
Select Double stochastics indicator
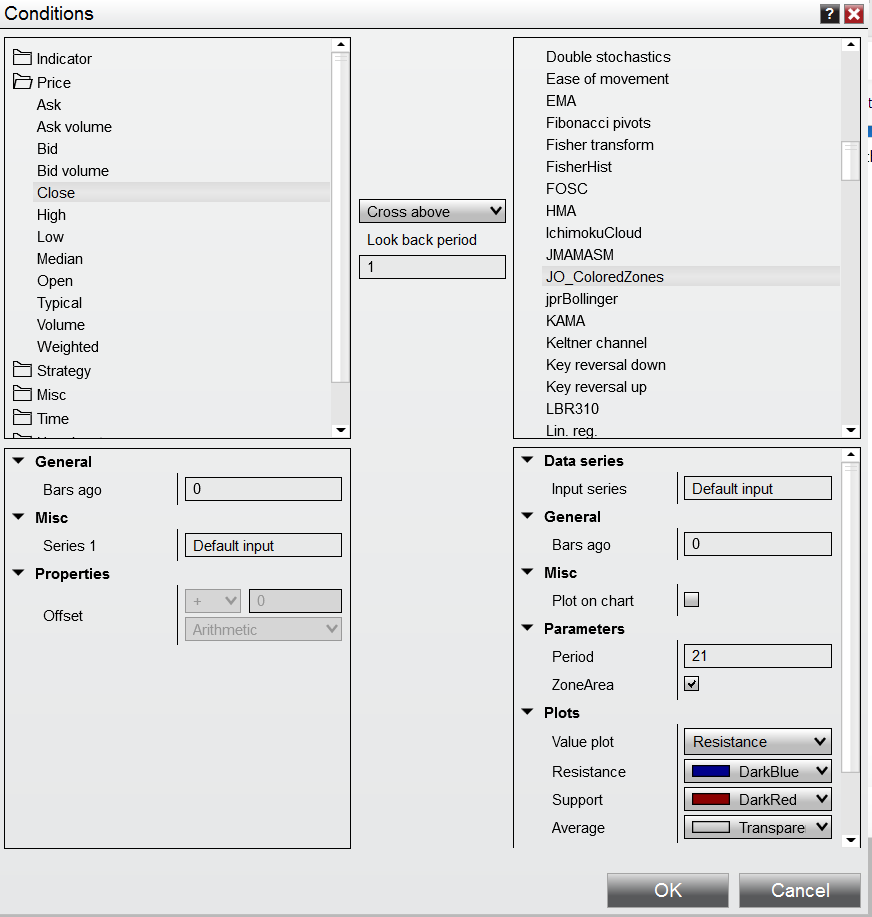(x=608, y=57)
